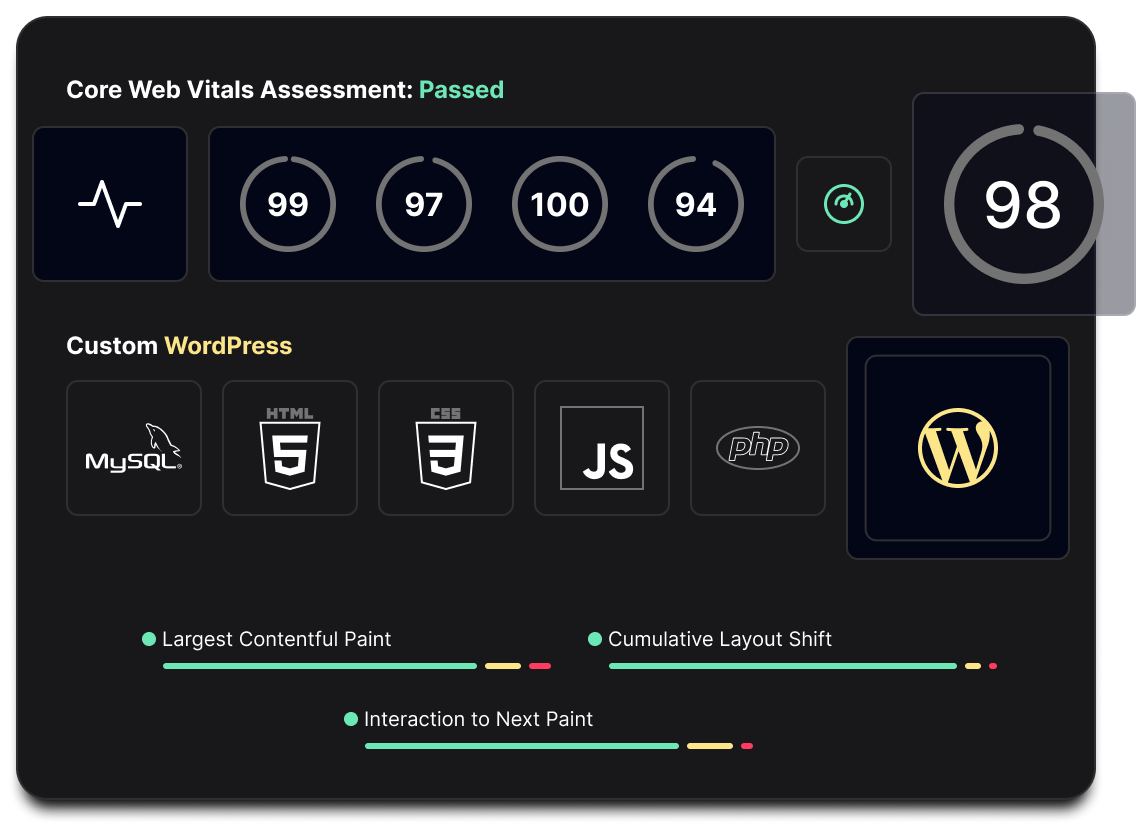
Task: Click the Largest Contentful Paint progress bar
Action: [357, 666]
